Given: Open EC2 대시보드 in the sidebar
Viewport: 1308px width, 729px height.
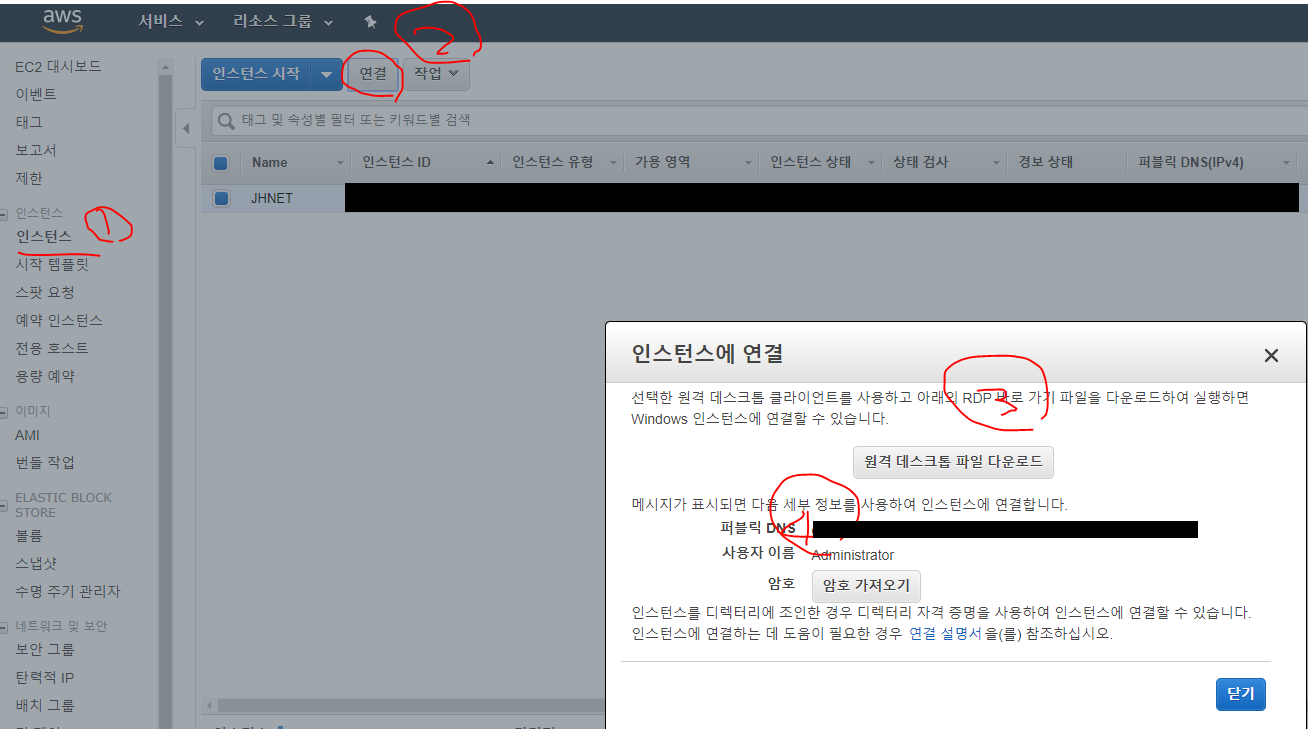Looking at the screenshot, I should pos(58,66).
